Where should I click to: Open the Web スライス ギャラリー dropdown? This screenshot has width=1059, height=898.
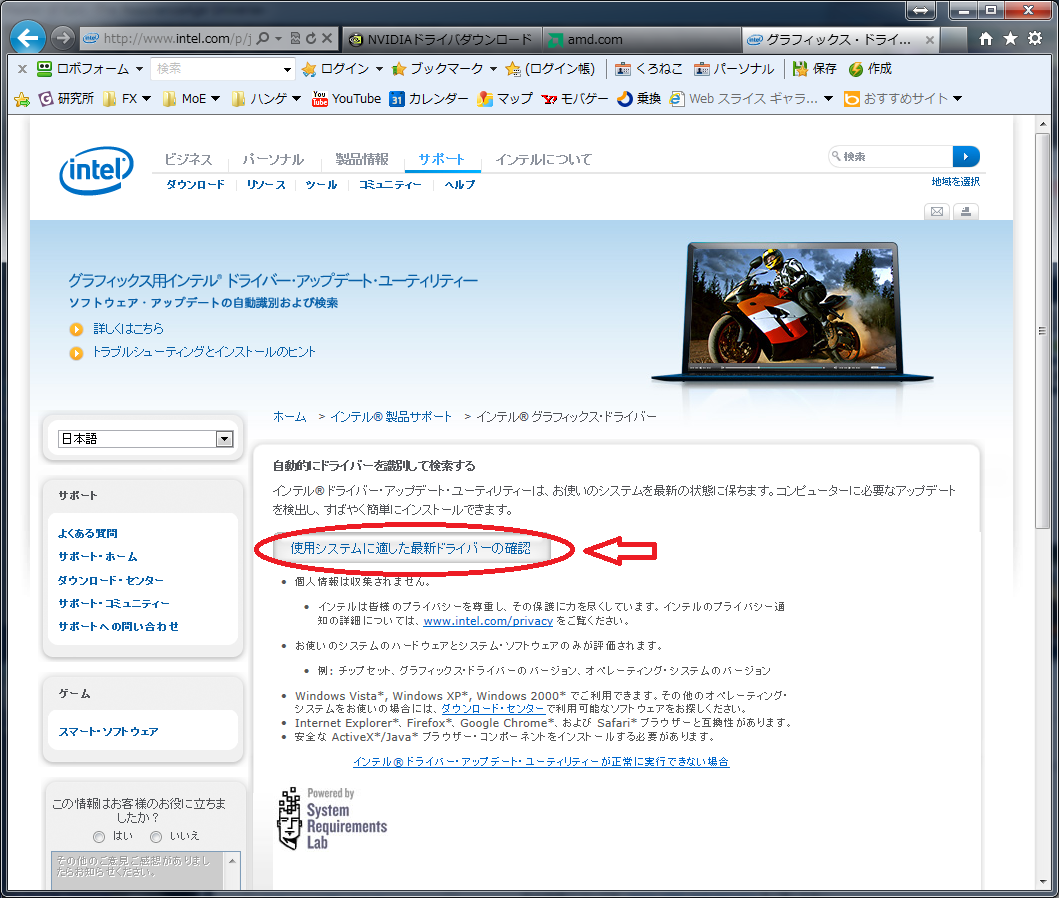coord(829,99)
